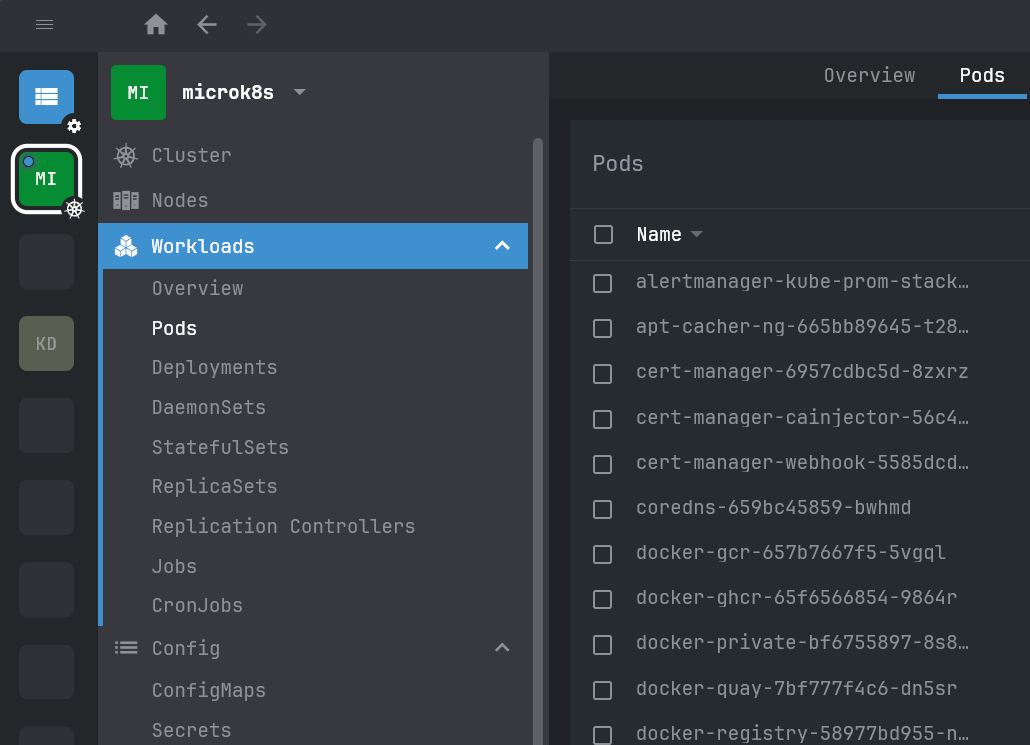Click the Cluster helm wheel icon
The width and height of the screenshot is (1030, 745).
pos(125,156)
